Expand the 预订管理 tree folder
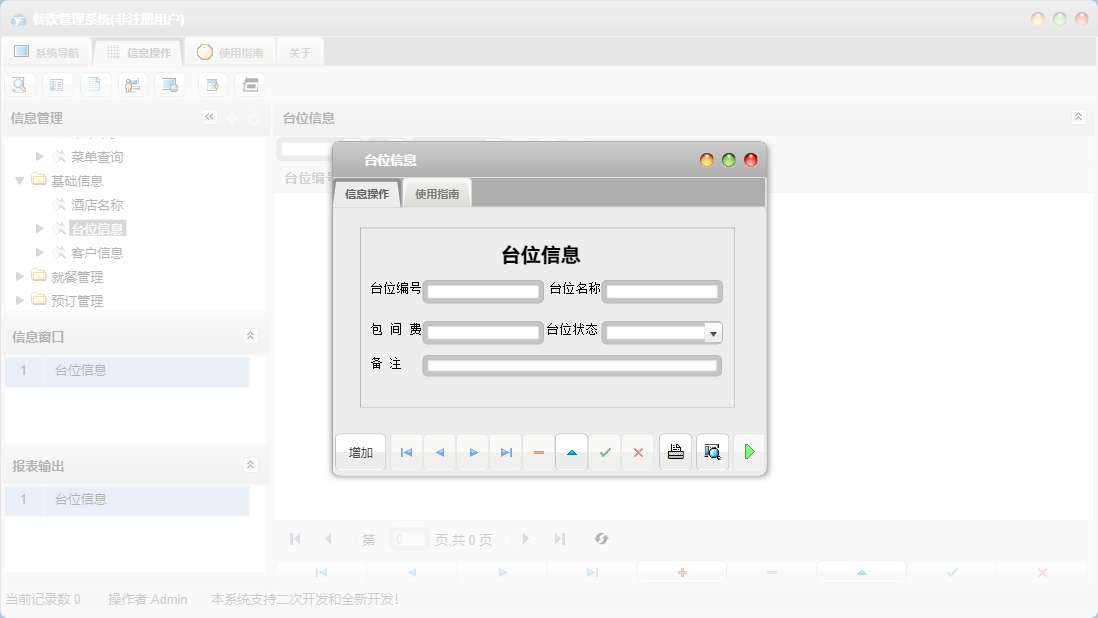The width and height of the screenshot is (1098, 618). 20,301
